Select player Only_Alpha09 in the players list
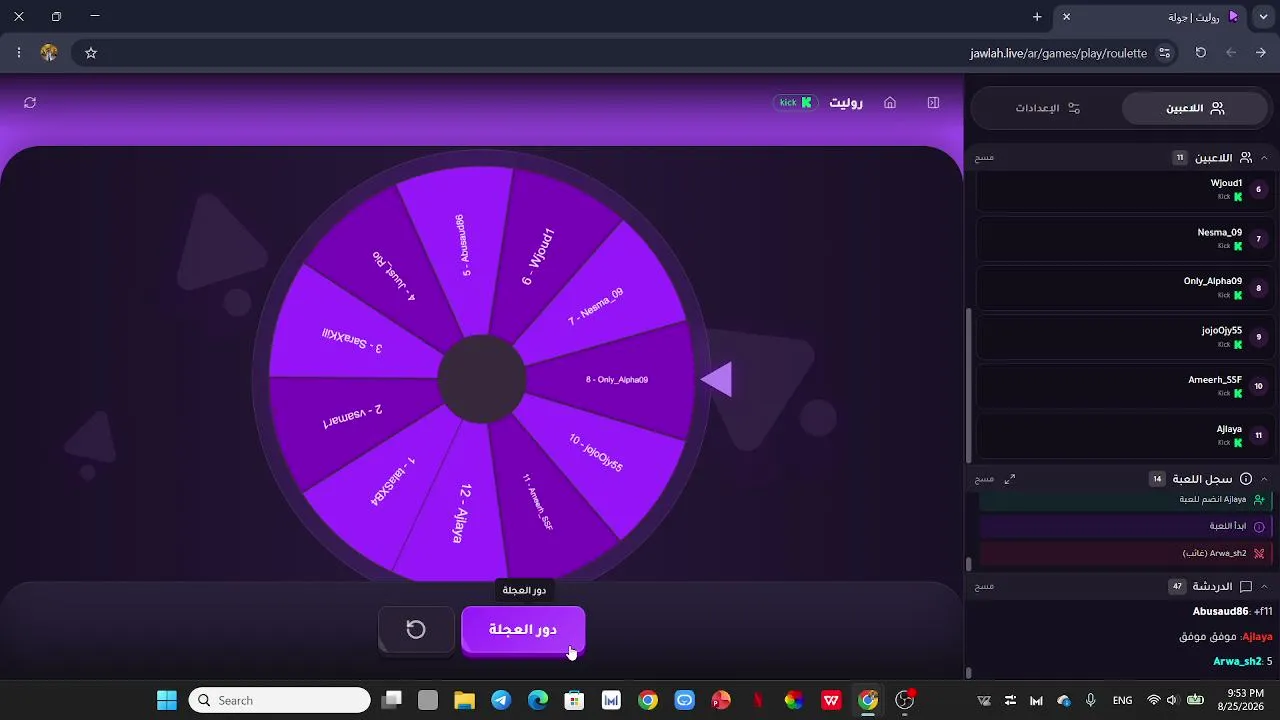 1124,288
